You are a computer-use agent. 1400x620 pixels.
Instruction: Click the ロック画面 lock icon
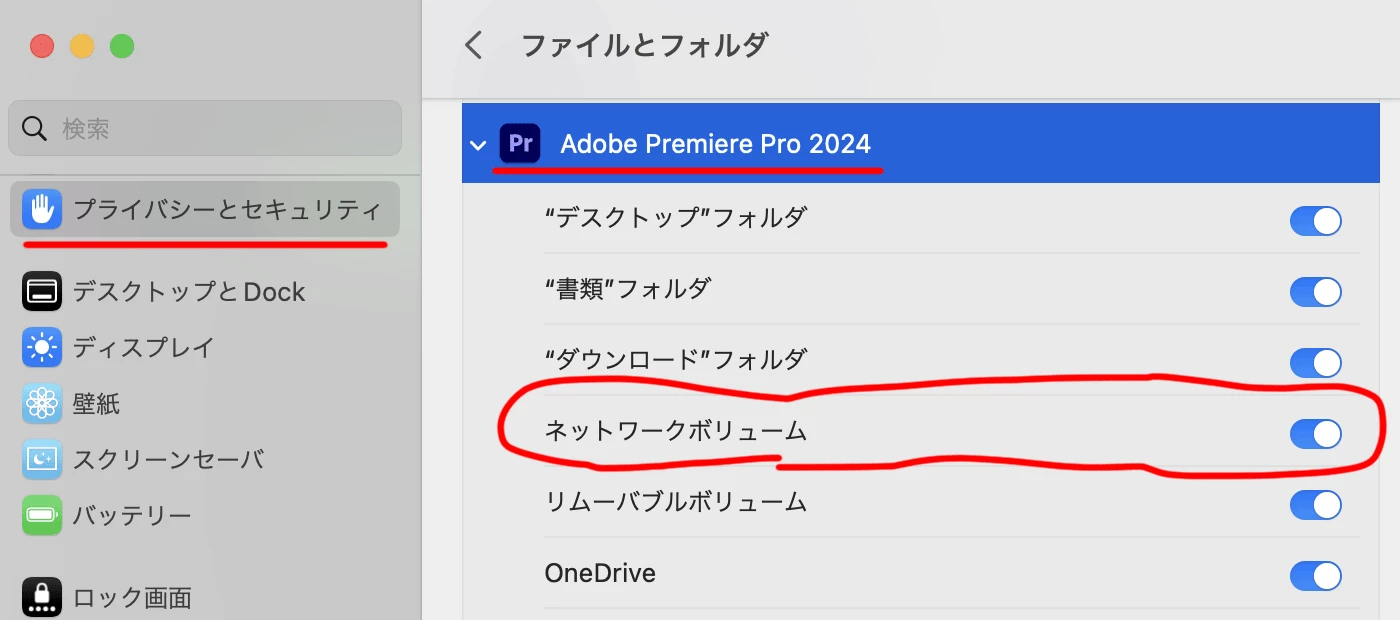tap(42, 598)
